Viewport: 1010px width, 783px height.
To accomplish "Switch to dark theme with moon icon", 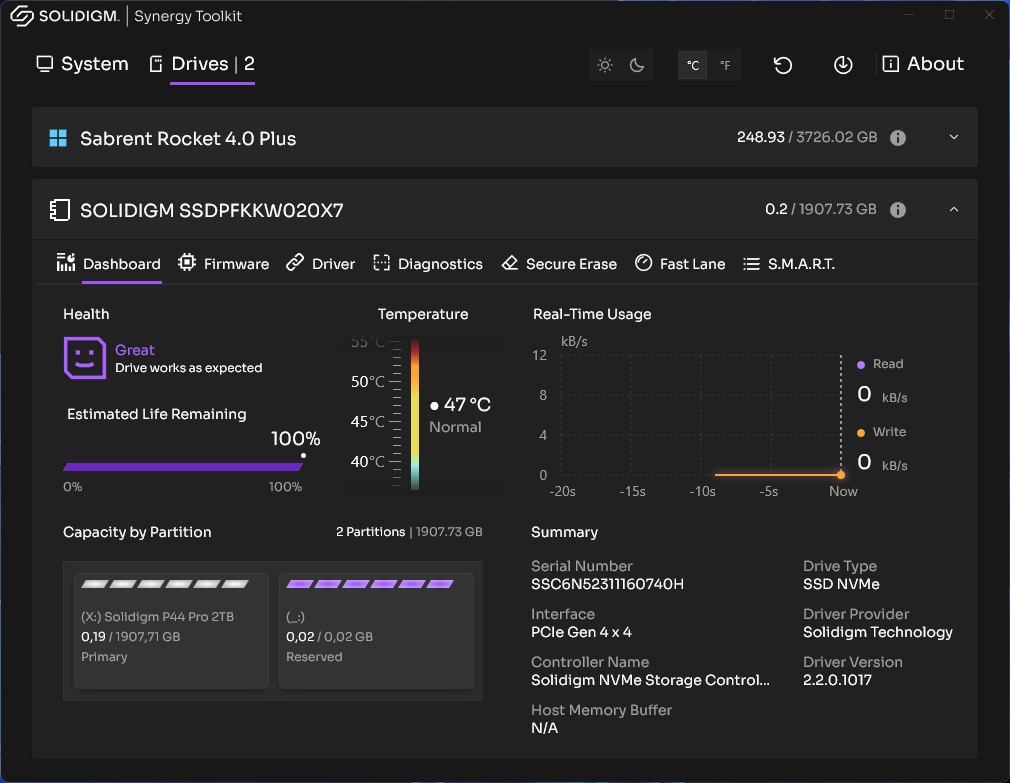I will 637,65.
